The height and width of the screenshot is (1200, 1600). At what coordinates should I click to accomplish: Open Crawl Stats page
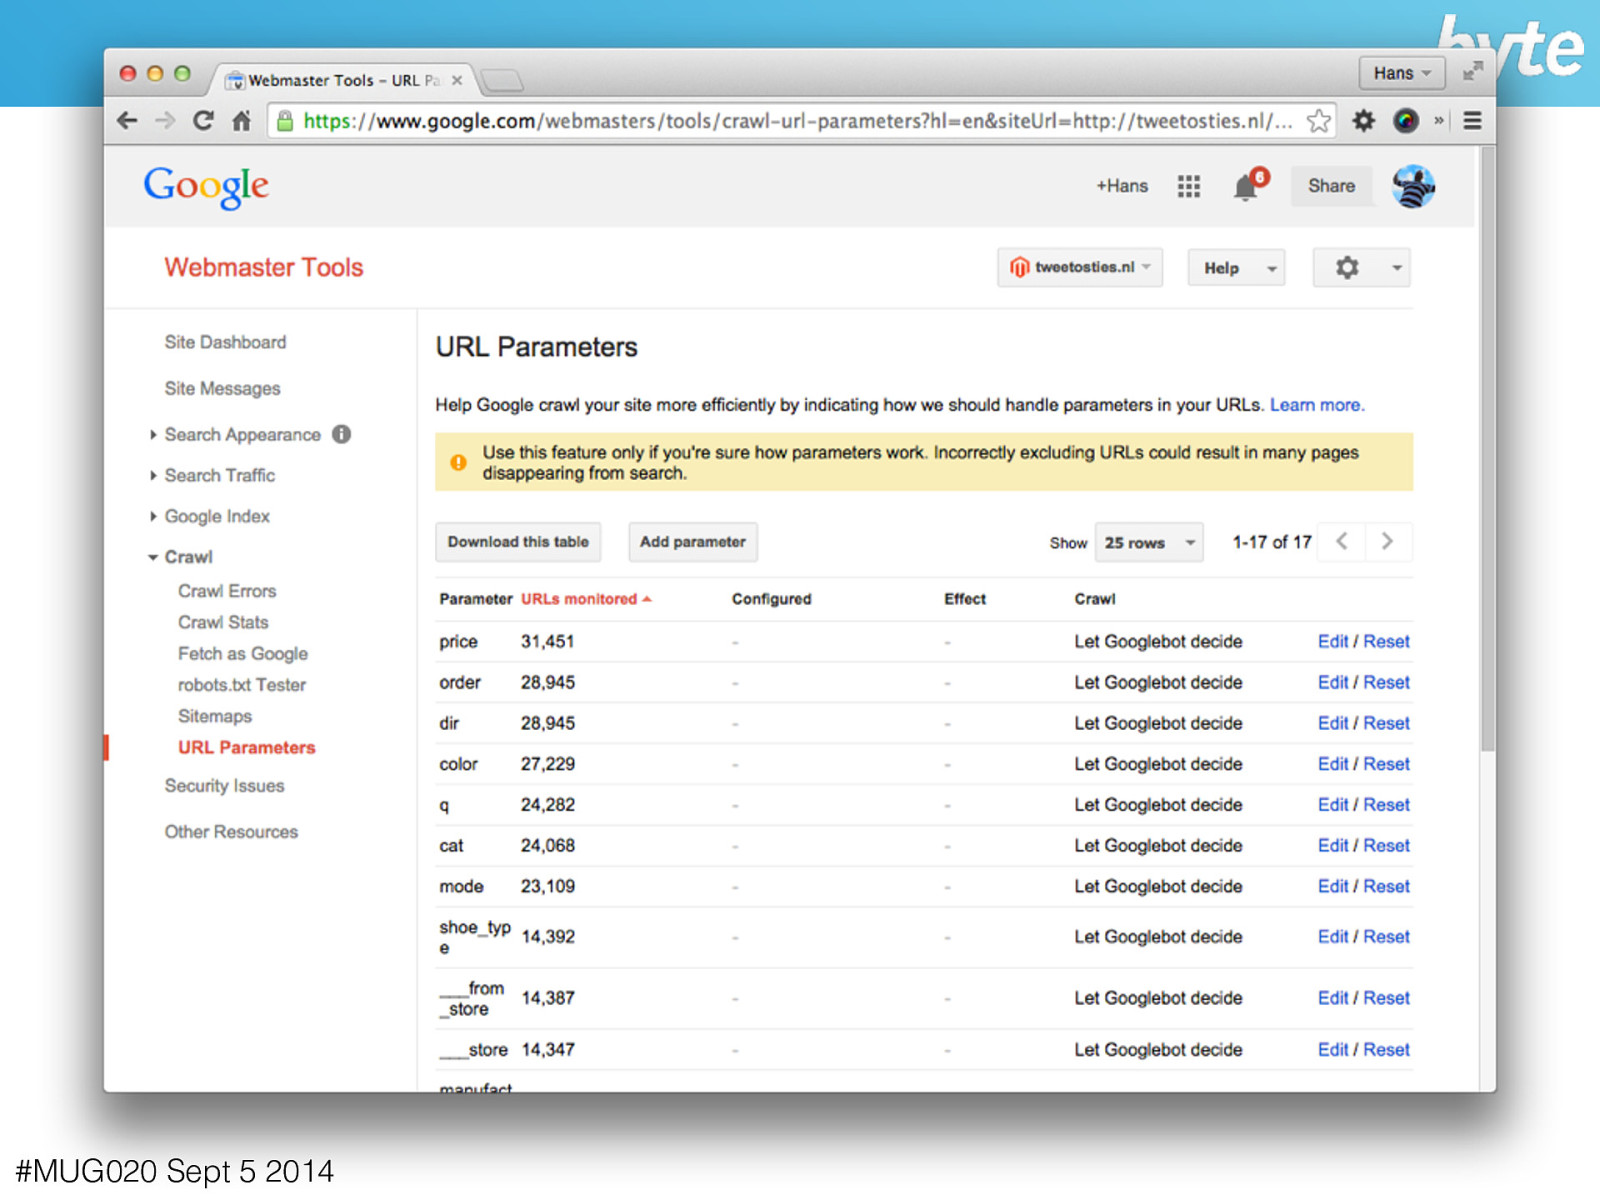223,622
